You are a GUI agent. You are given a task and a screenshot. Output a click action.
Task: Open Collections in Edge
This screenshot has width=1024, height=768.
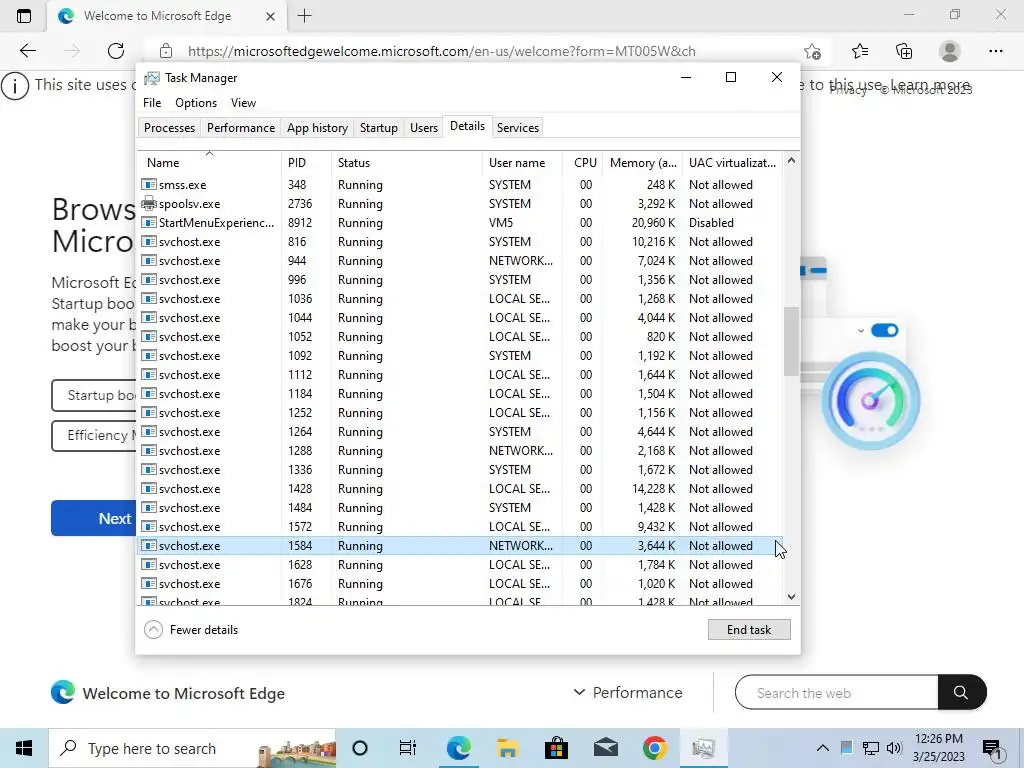[x=904, y=51]
